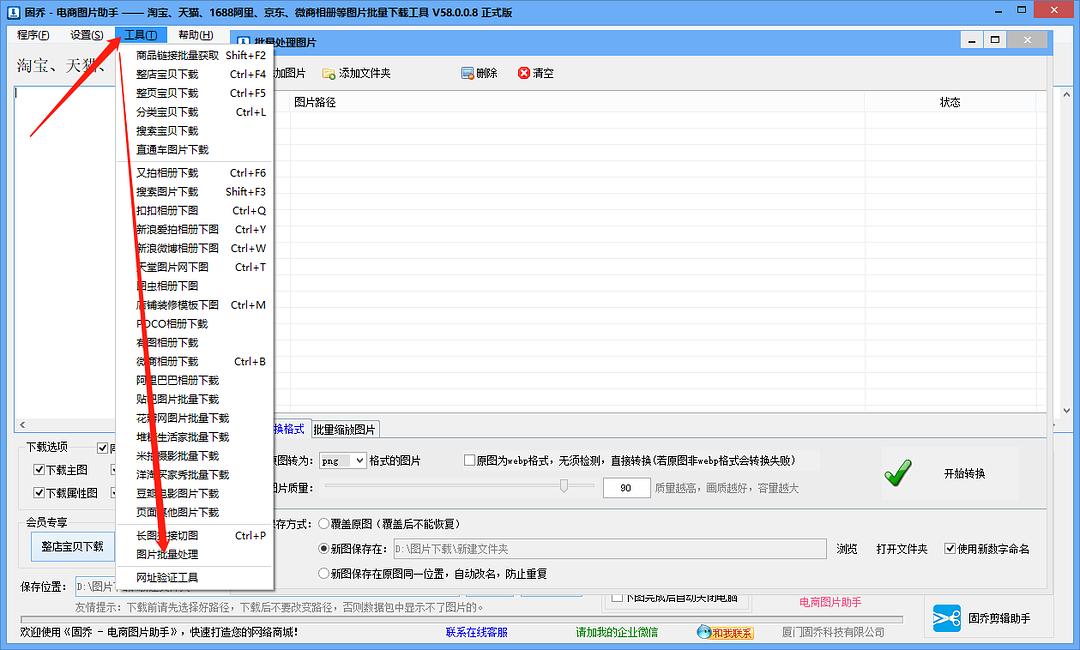This screenshot has width=1080, height=650.
Task: Click the red clear-all icon
Action: (x=524, y=73)
